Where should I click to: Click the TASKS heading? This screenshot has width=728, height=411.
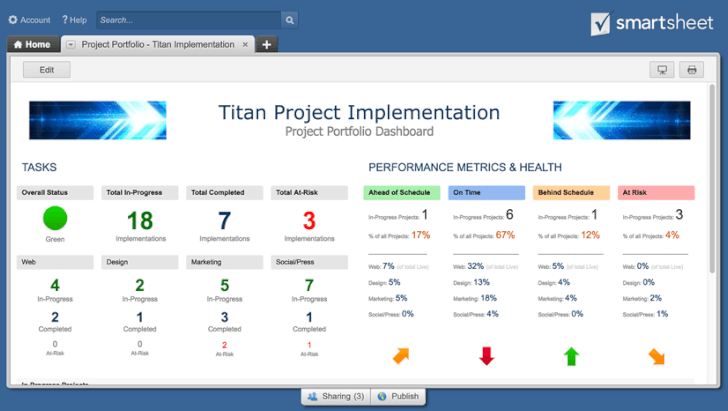pyautogui.click(x=39, y=167)
